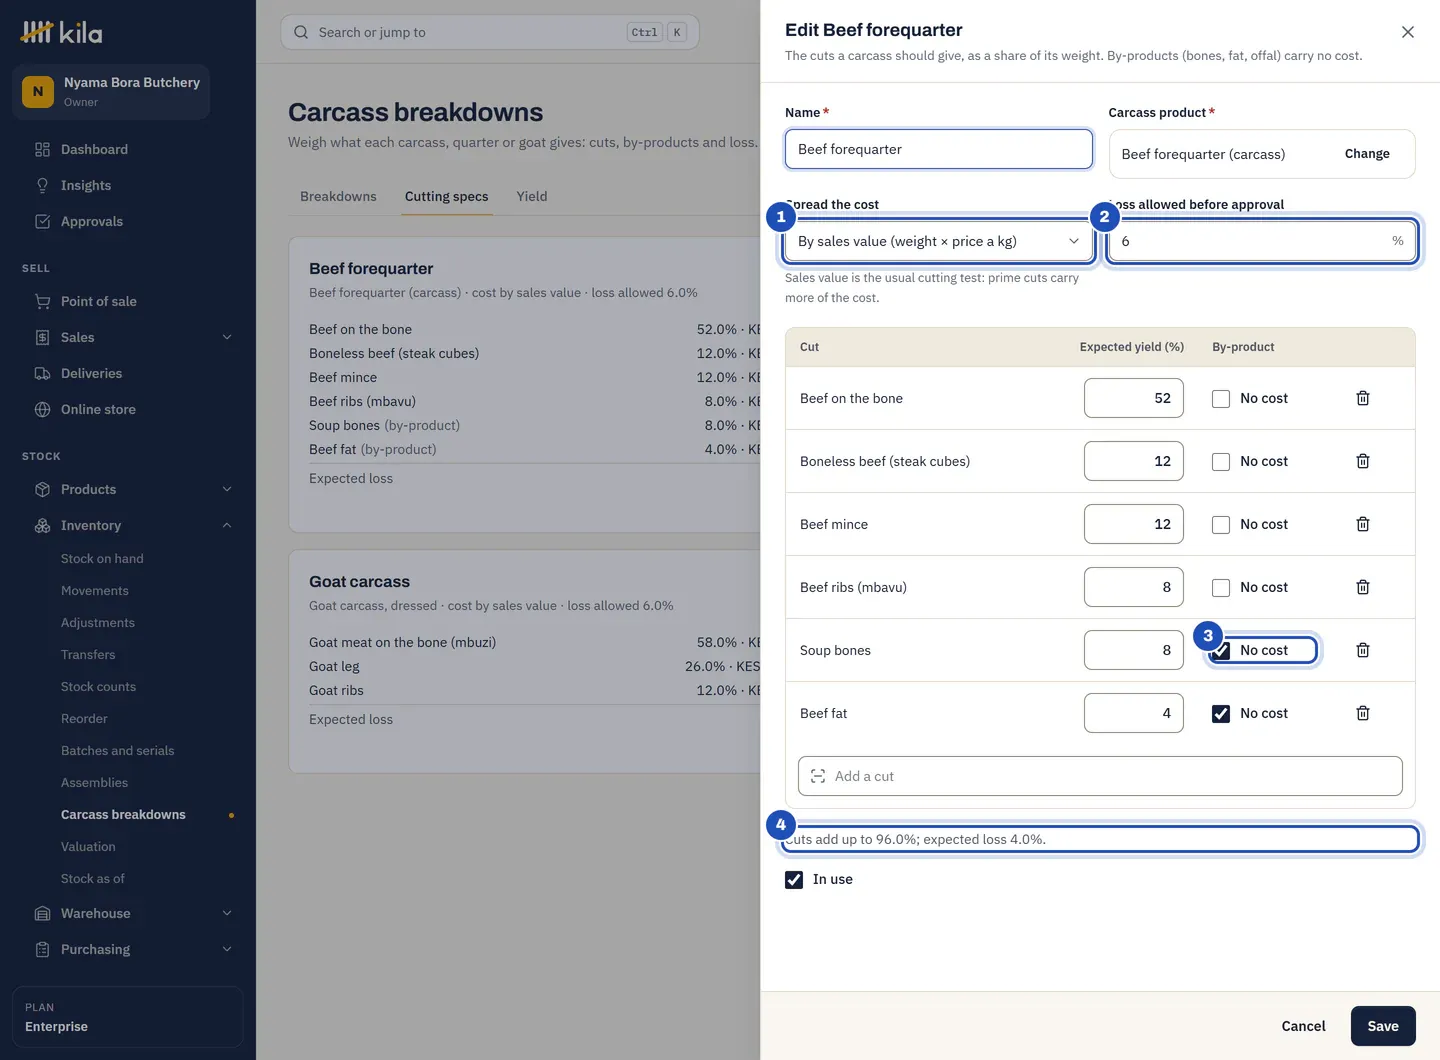The image size is (1440, 1060).
Task: Open Deliveries truck icon
Action: [x=42, y=373]
